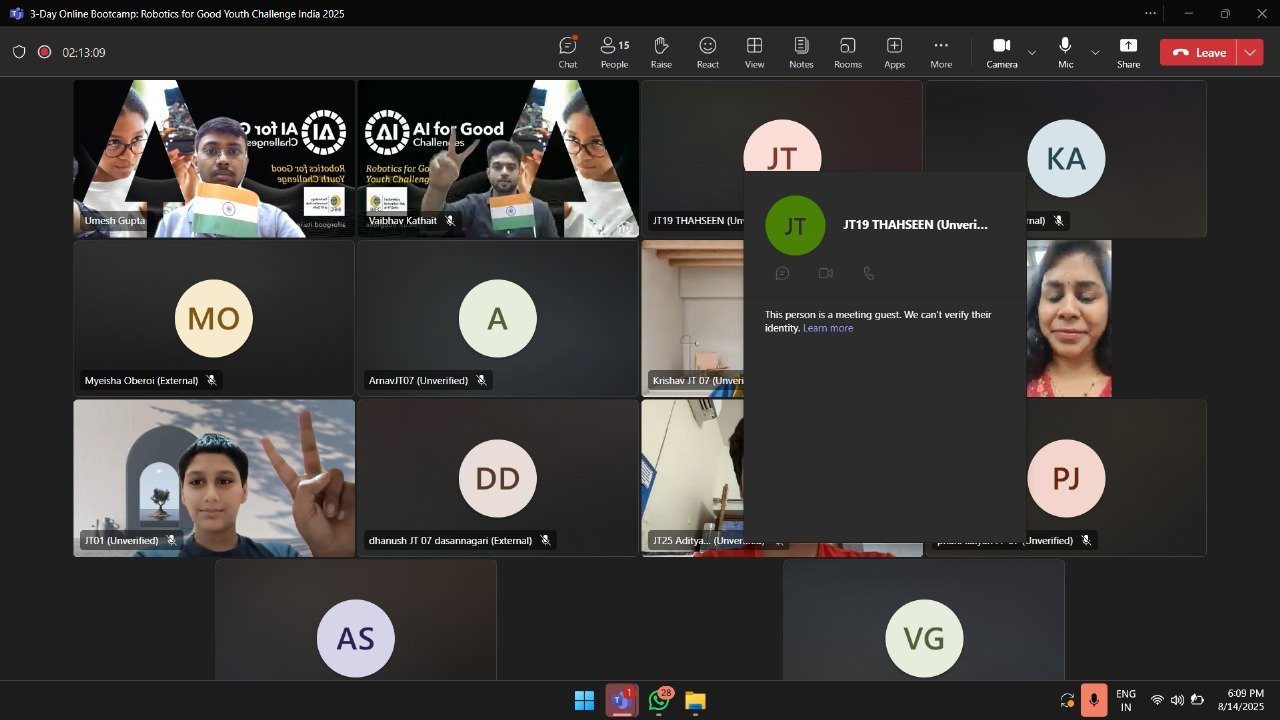This screenshot has width=1280, height=720.
Task: Open the React emoji menu
Action: (708, 52)
